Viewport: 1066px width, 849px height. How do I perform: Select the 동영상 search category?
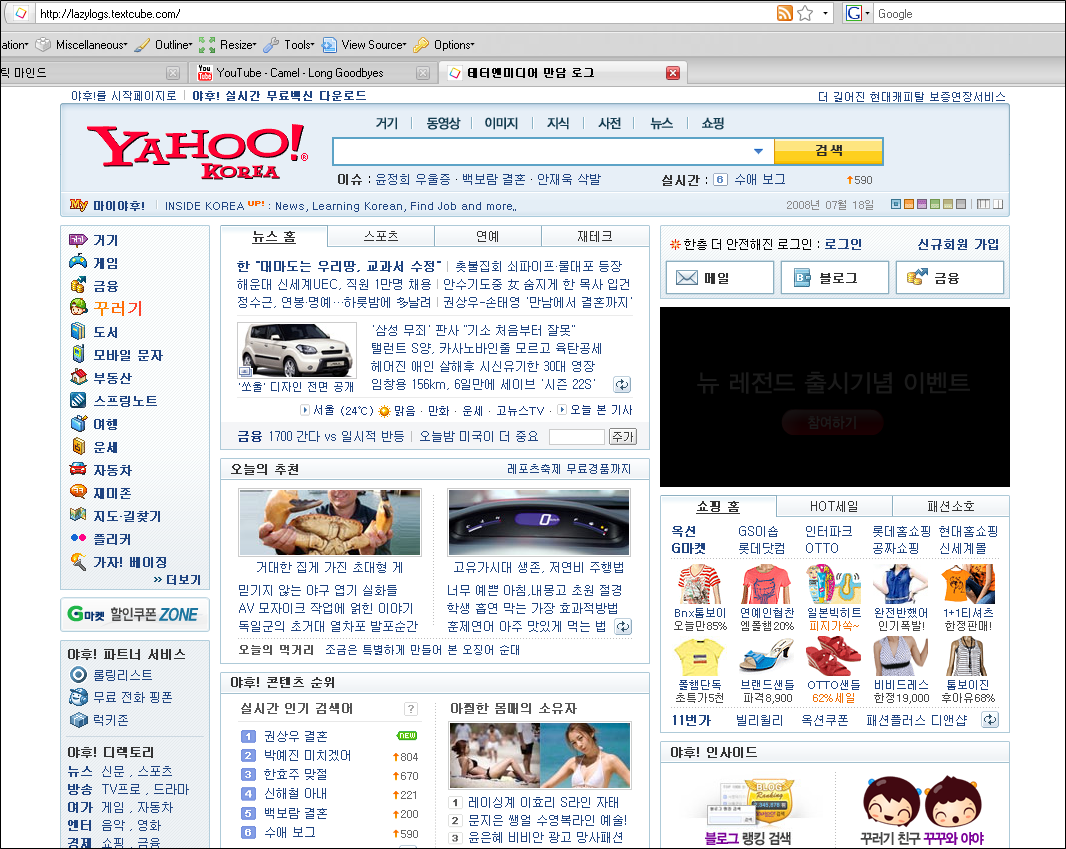point(443,123)
